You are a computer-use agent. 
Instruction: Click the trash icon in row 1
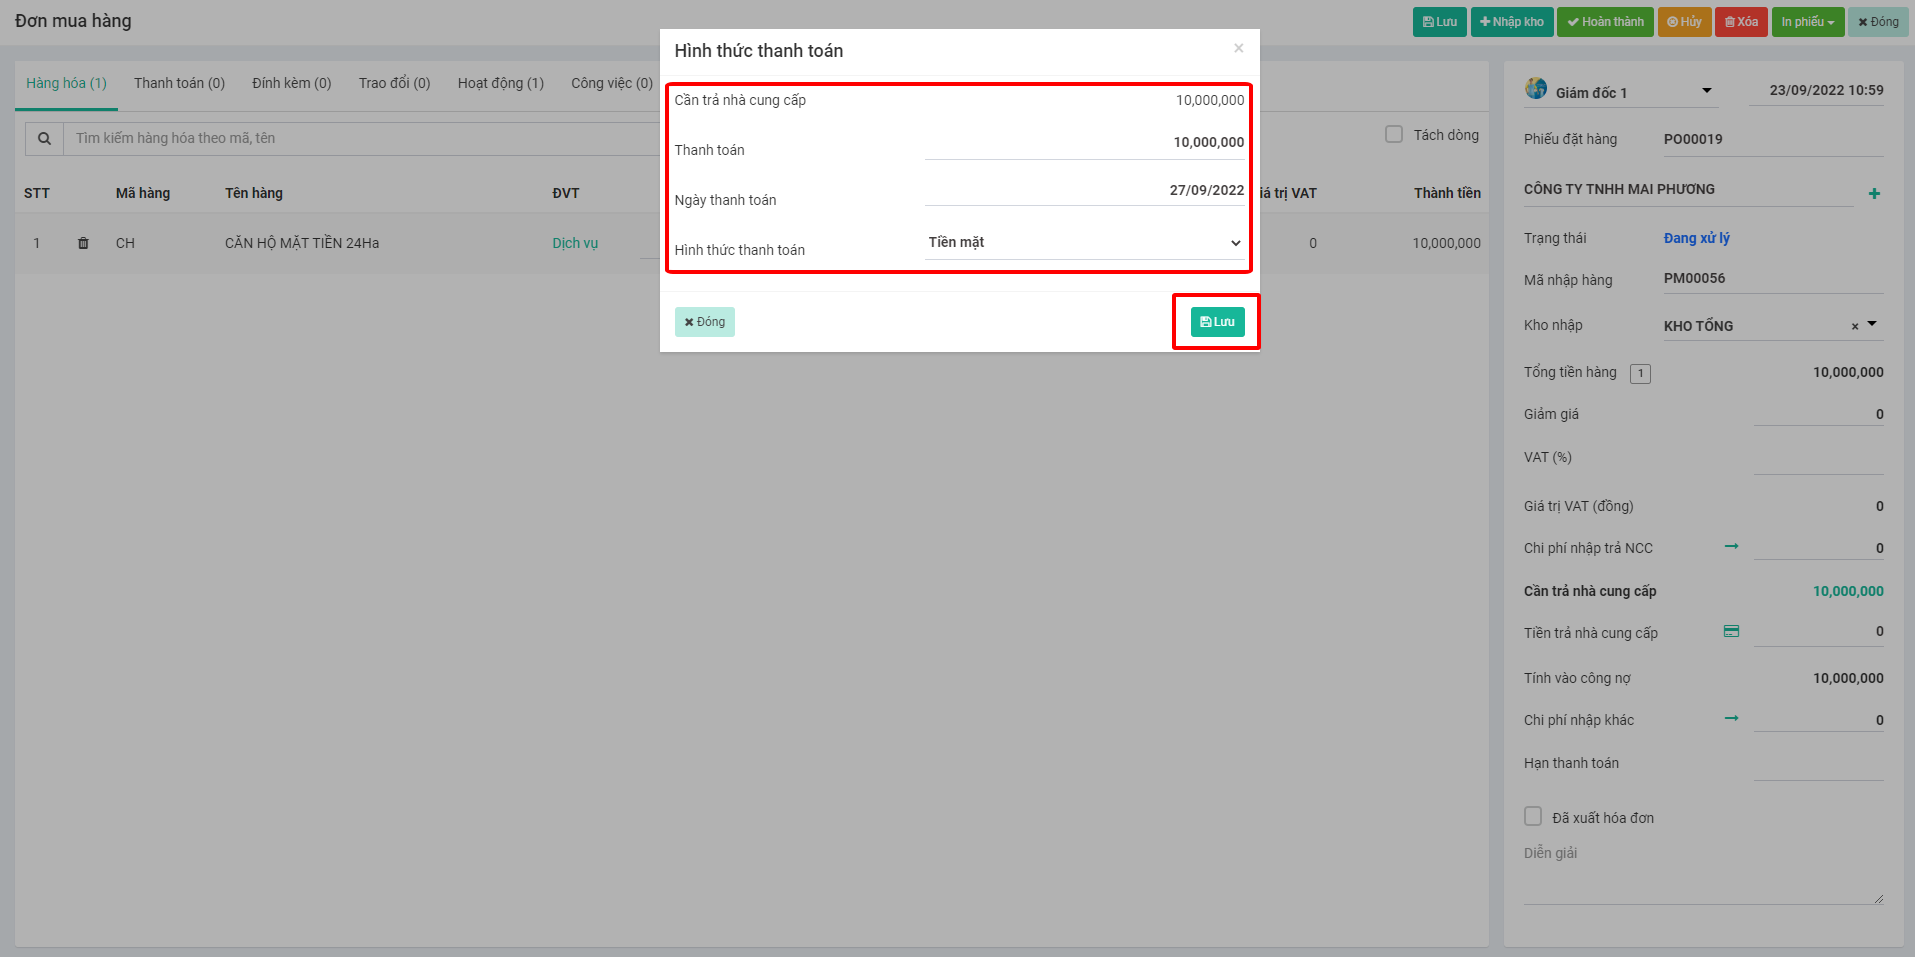[x=83, y=243]
